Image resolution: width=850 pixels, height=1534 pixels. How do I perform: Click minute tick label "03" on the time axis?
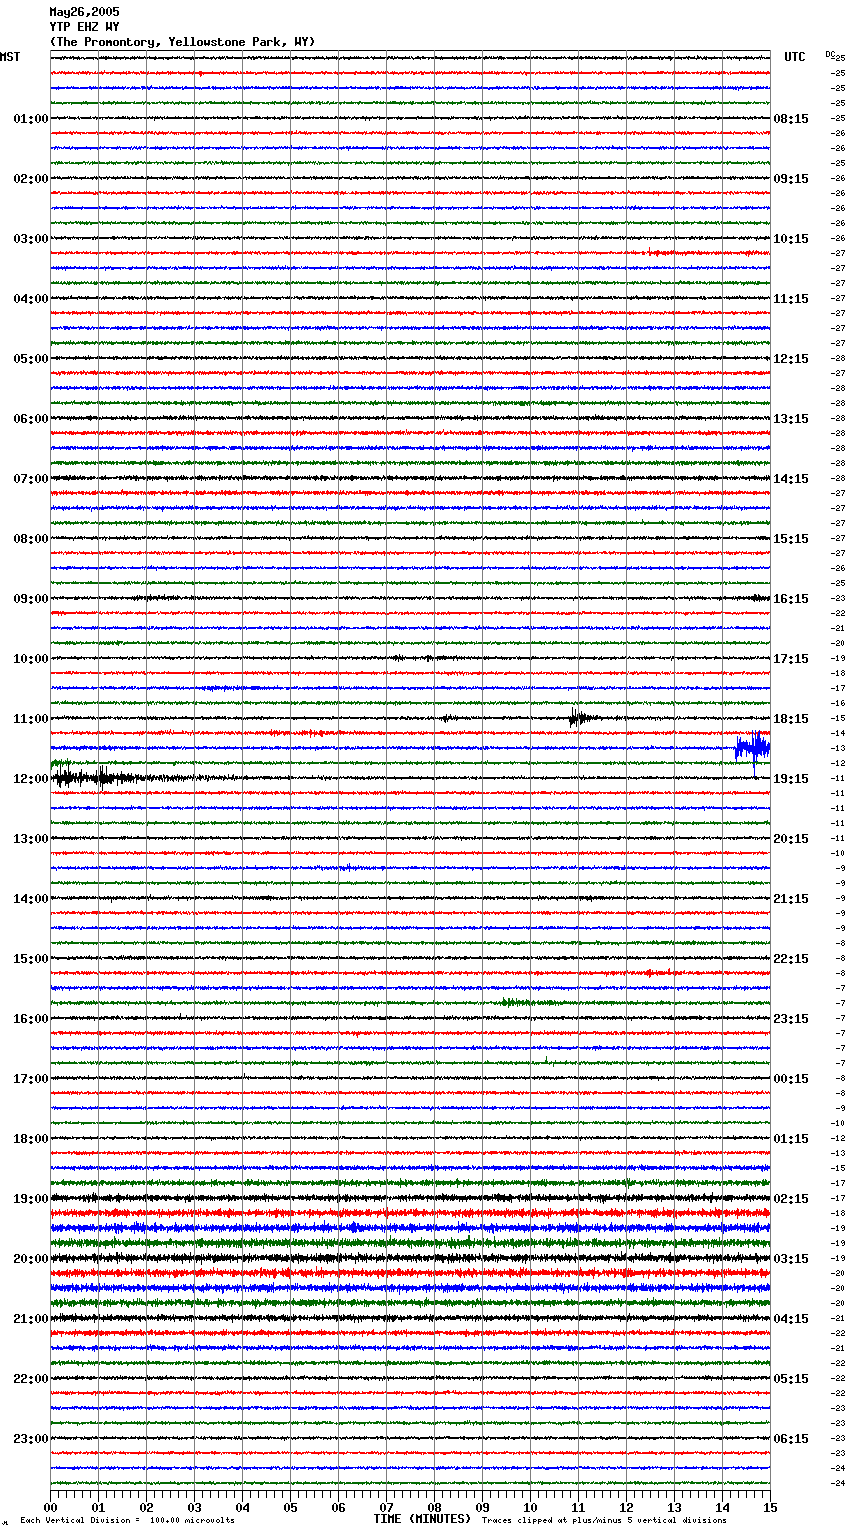(x=195, y=1508)
